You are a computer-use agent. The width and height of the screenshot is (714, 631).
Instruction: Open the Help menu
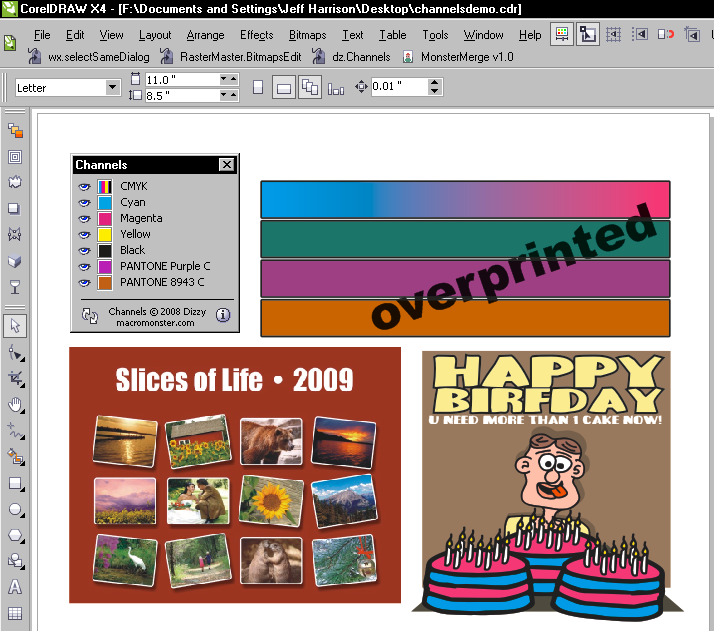coord(530,35)
